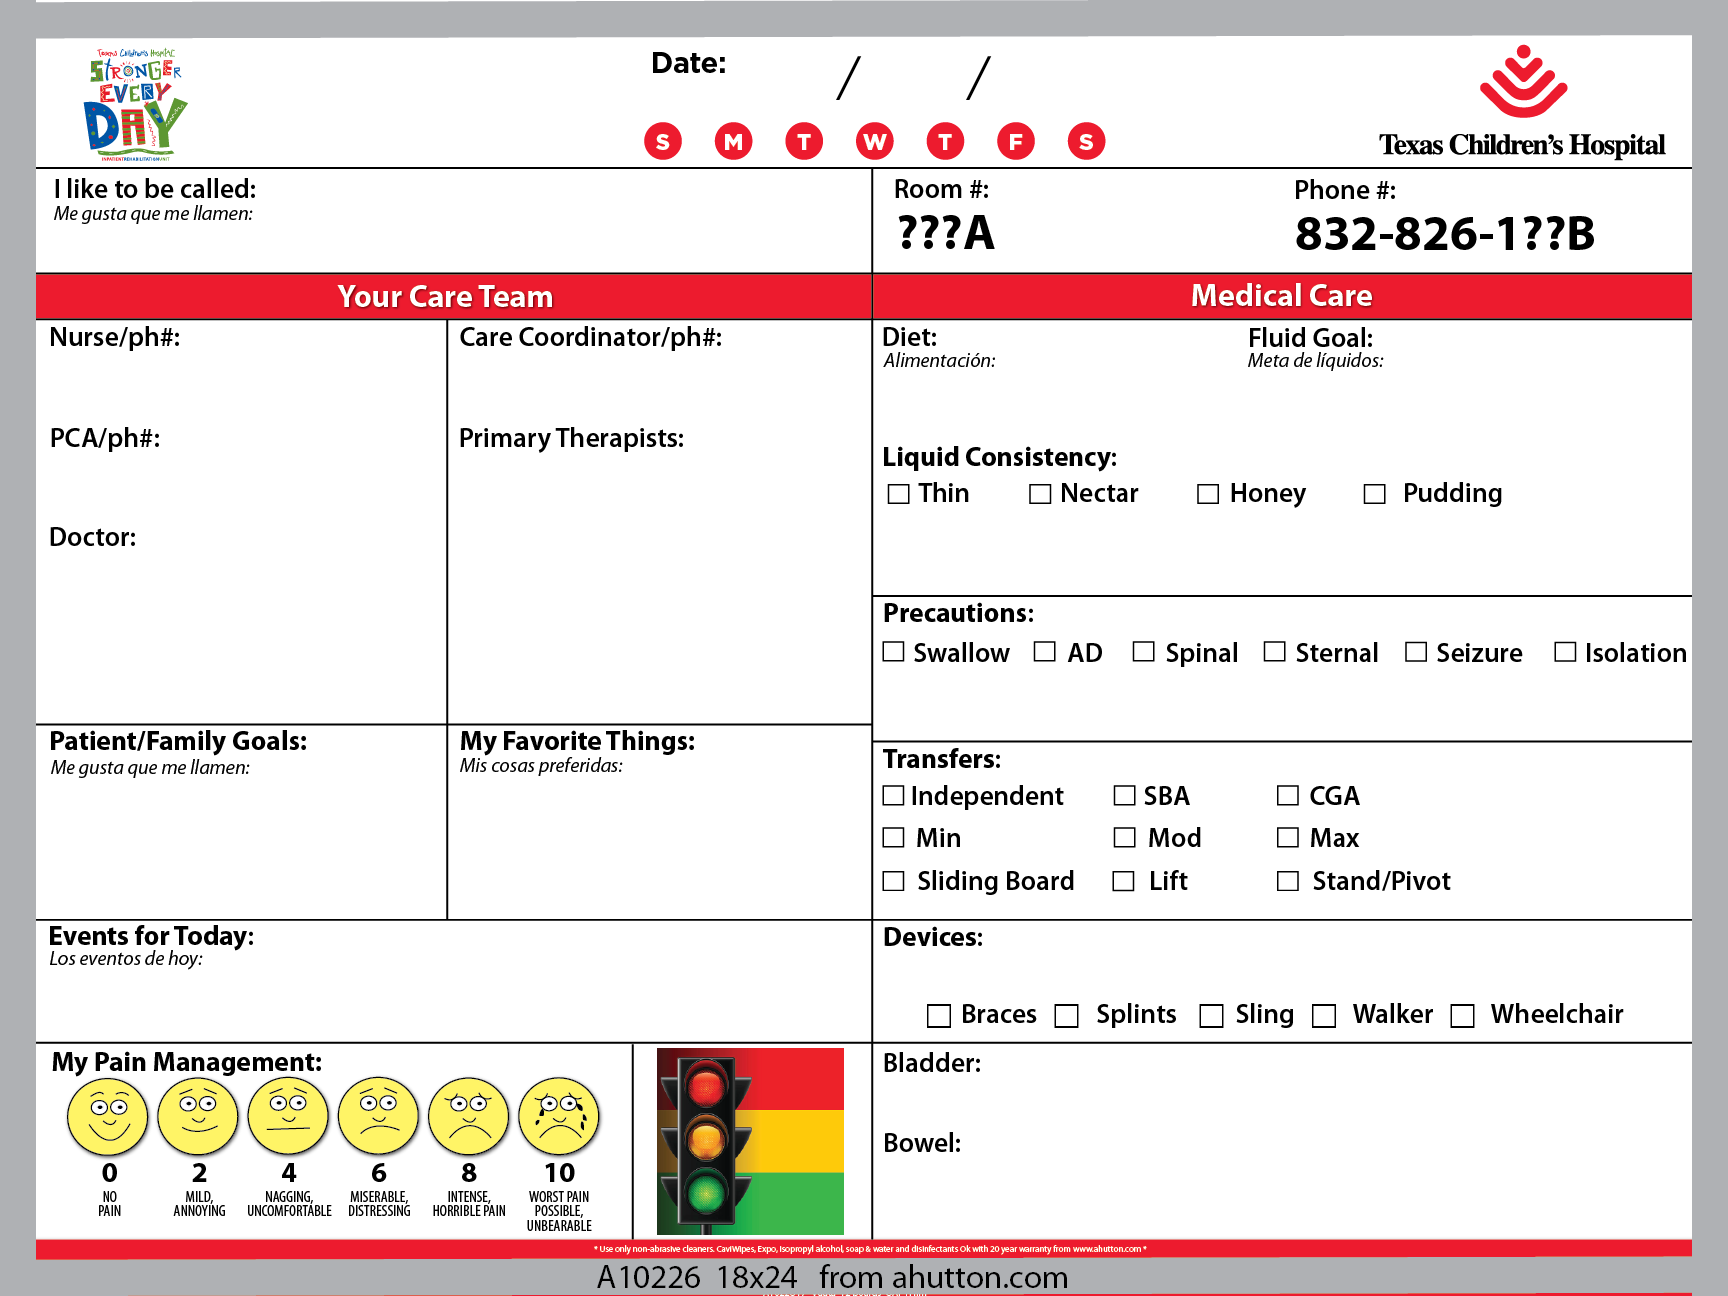Click the 'Medical Care' header
The width and height of the screenshot is (1728, 1296).
coord(1282,296)
